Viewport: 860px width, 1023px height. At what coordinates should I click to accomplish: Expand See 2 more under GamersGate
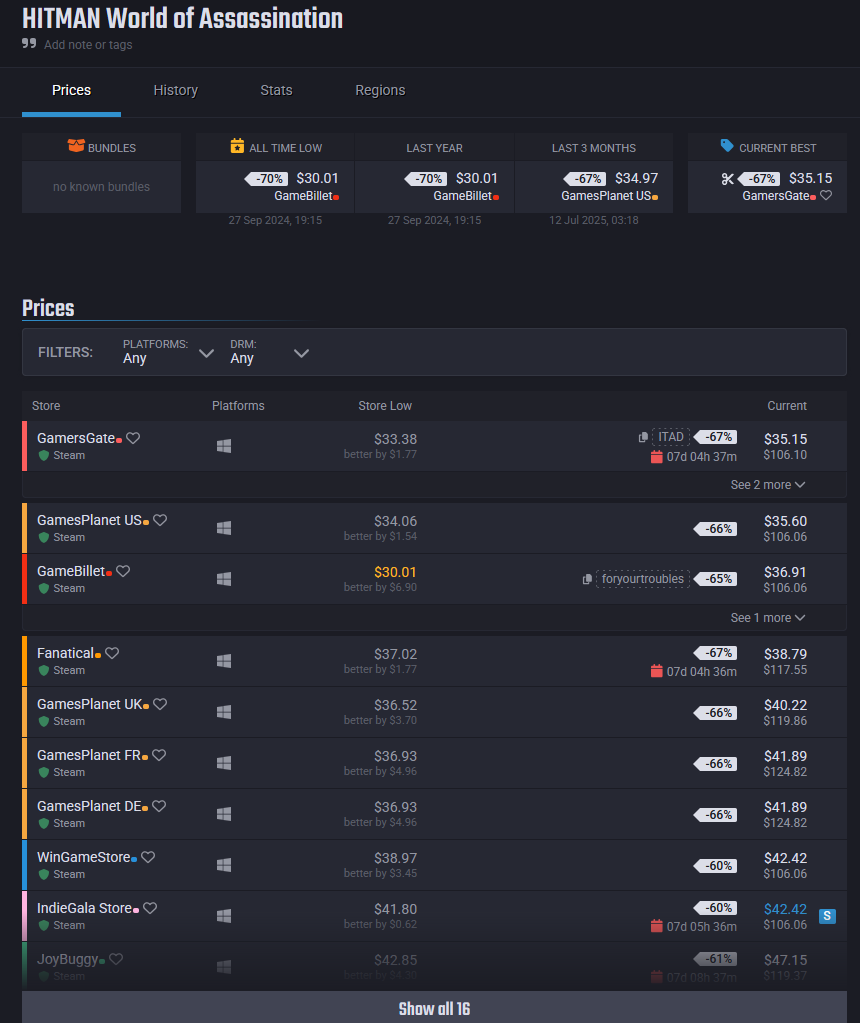click(767, 485)
